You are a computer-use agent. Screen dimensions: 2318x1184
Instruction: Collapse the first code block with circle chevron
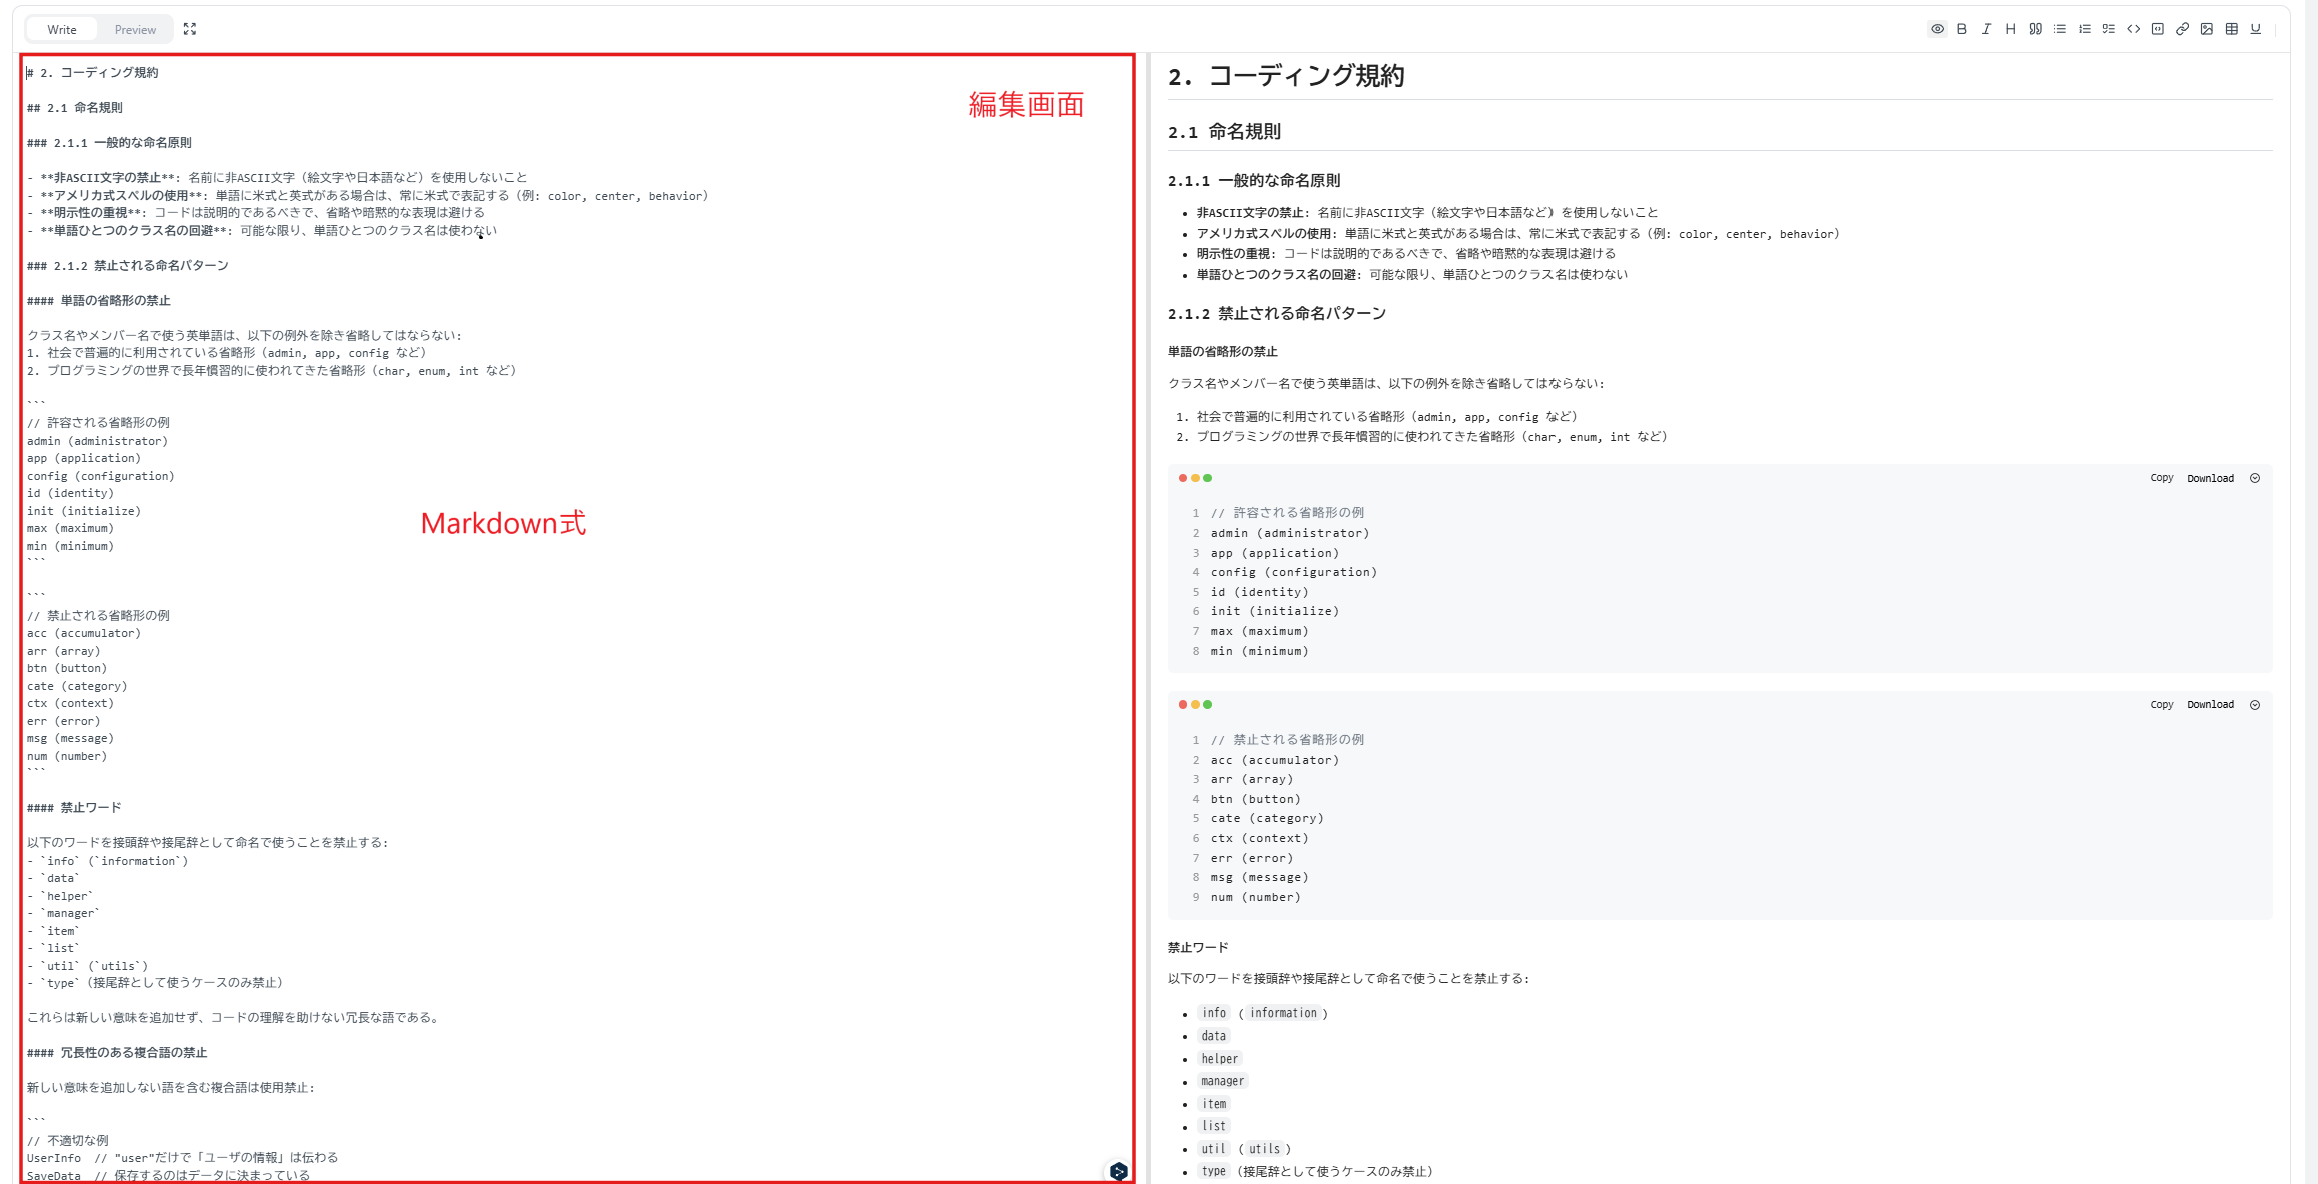tap(2255, 478)
